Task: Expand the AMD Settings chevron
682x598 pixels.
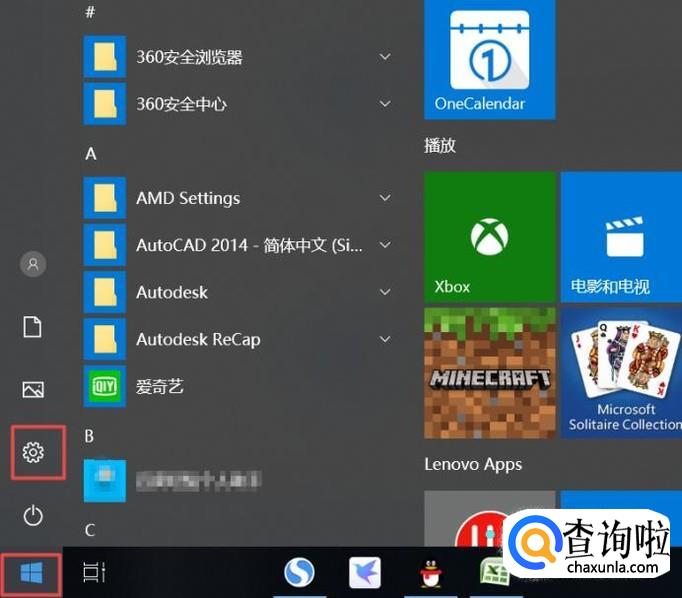Action: 385,198
